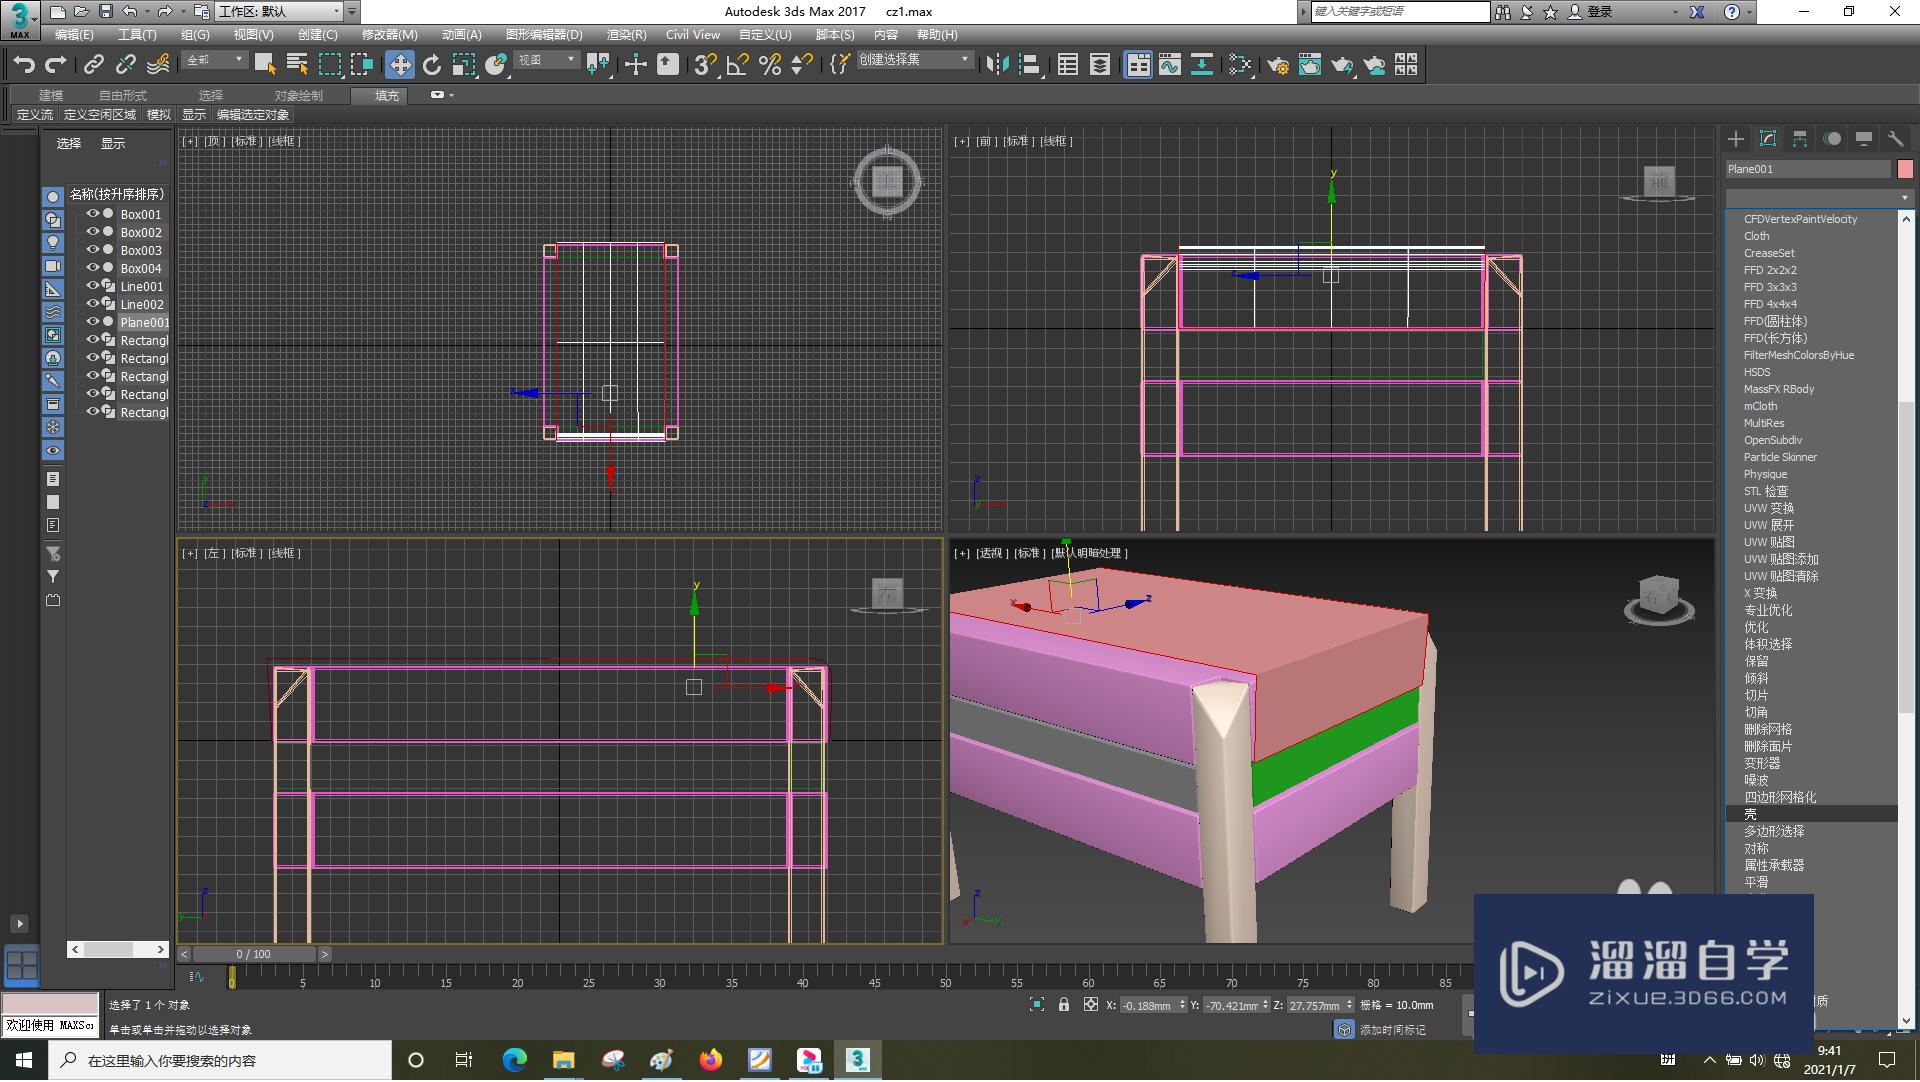Open the 创建选择集 named selection dropdown
This screenshot has width=1920, height=1082.
915,60
